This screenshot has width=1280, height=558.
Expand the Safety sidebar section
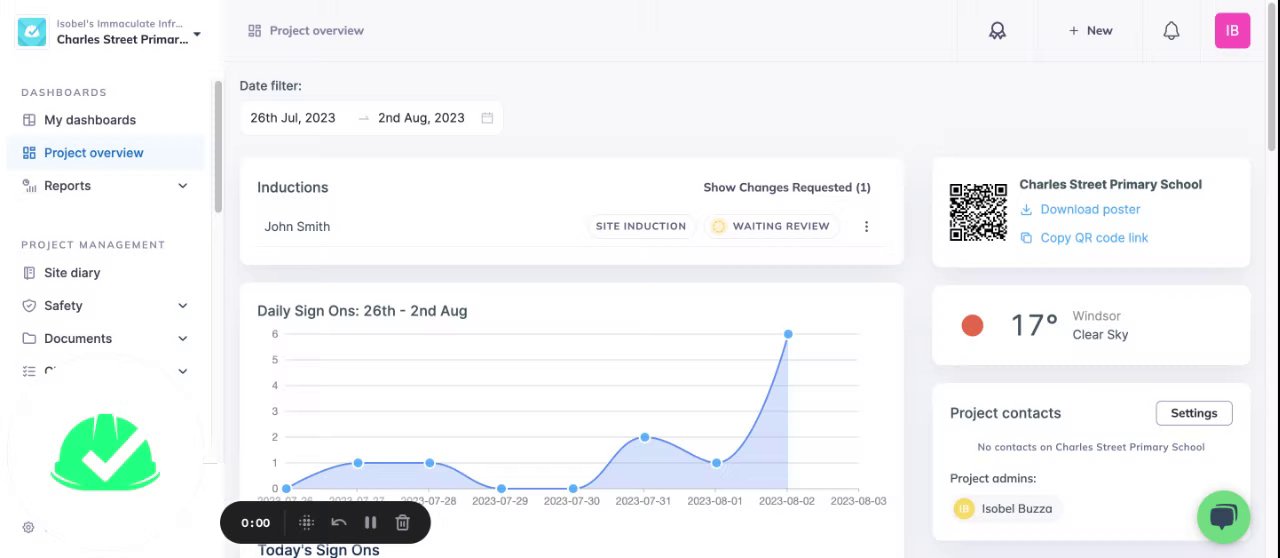(x=182, y=306)
